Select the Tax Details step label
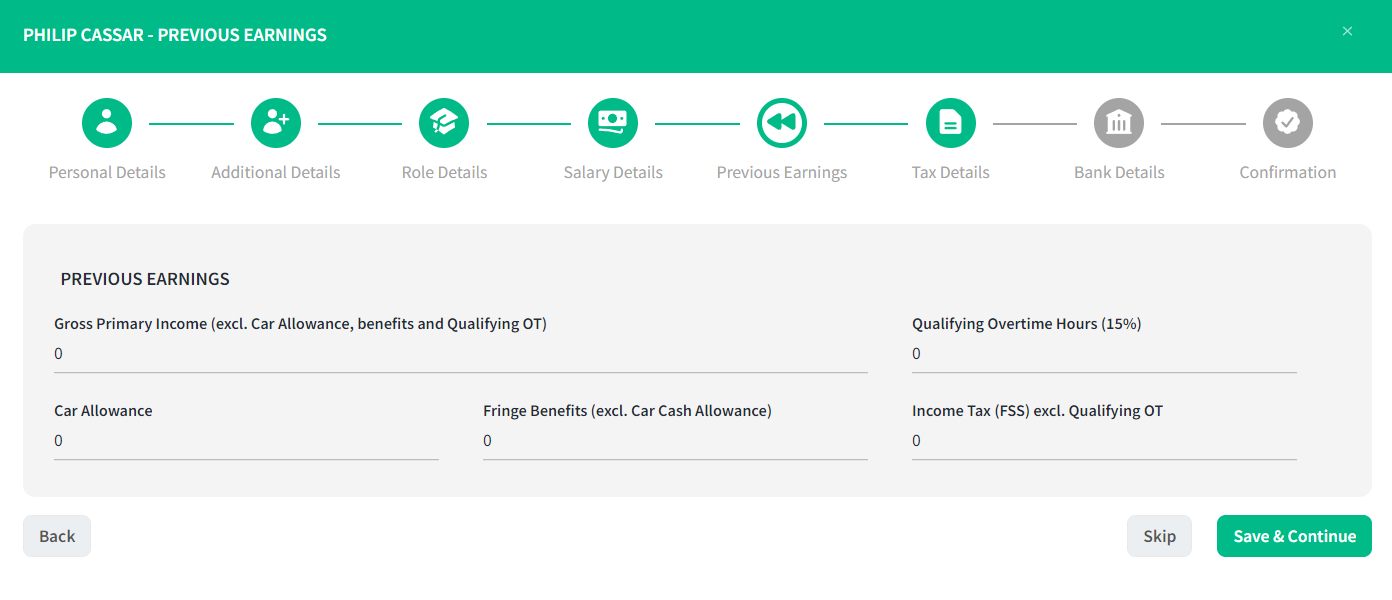This screenshot has height=600, width=1392. (x=951, y=172)
